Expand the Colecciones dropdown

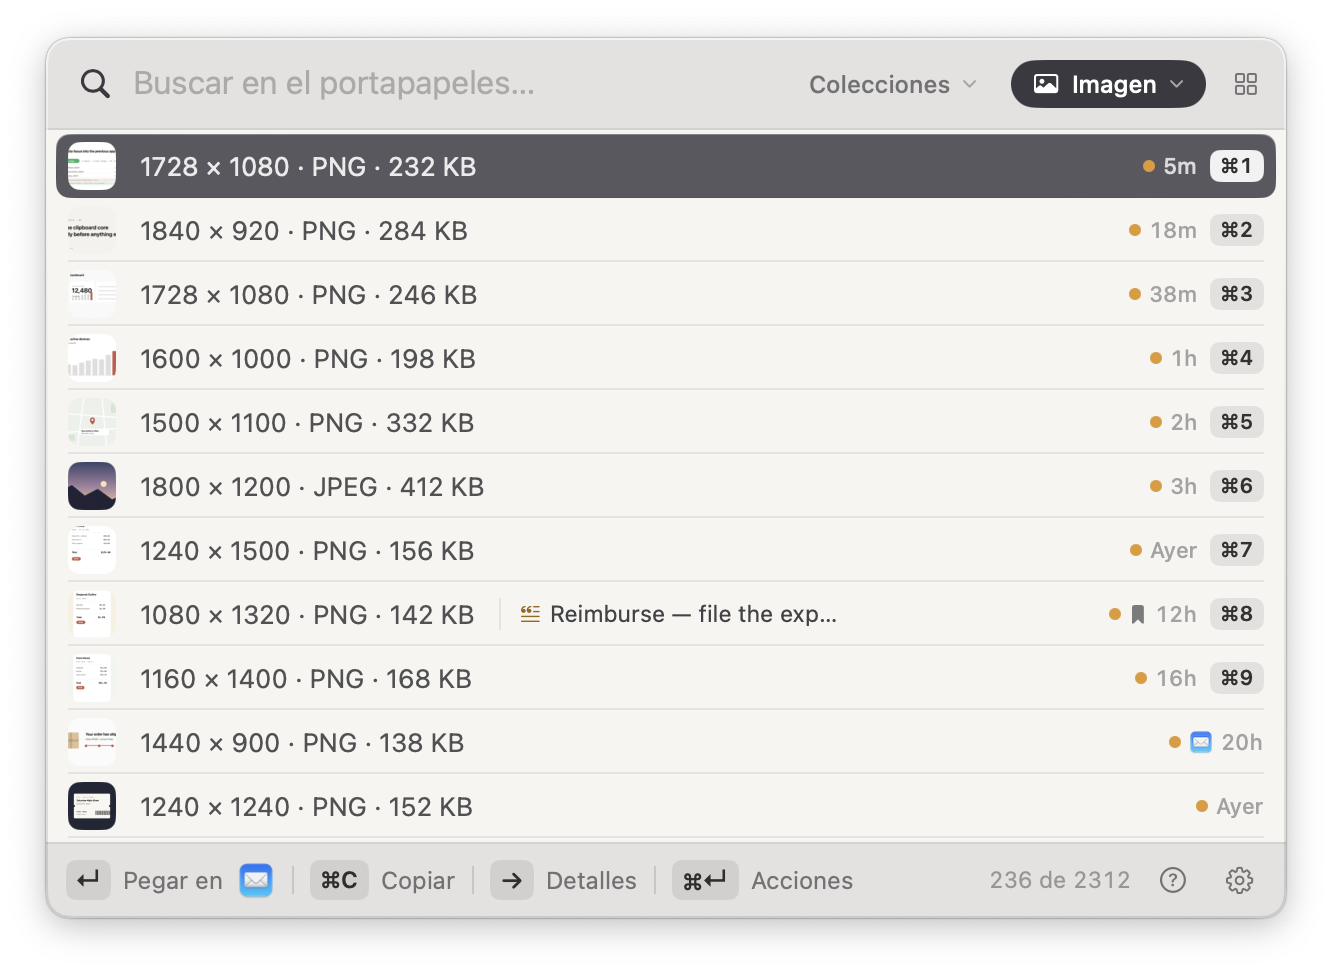pyautogui.click(x=892, y=84)
